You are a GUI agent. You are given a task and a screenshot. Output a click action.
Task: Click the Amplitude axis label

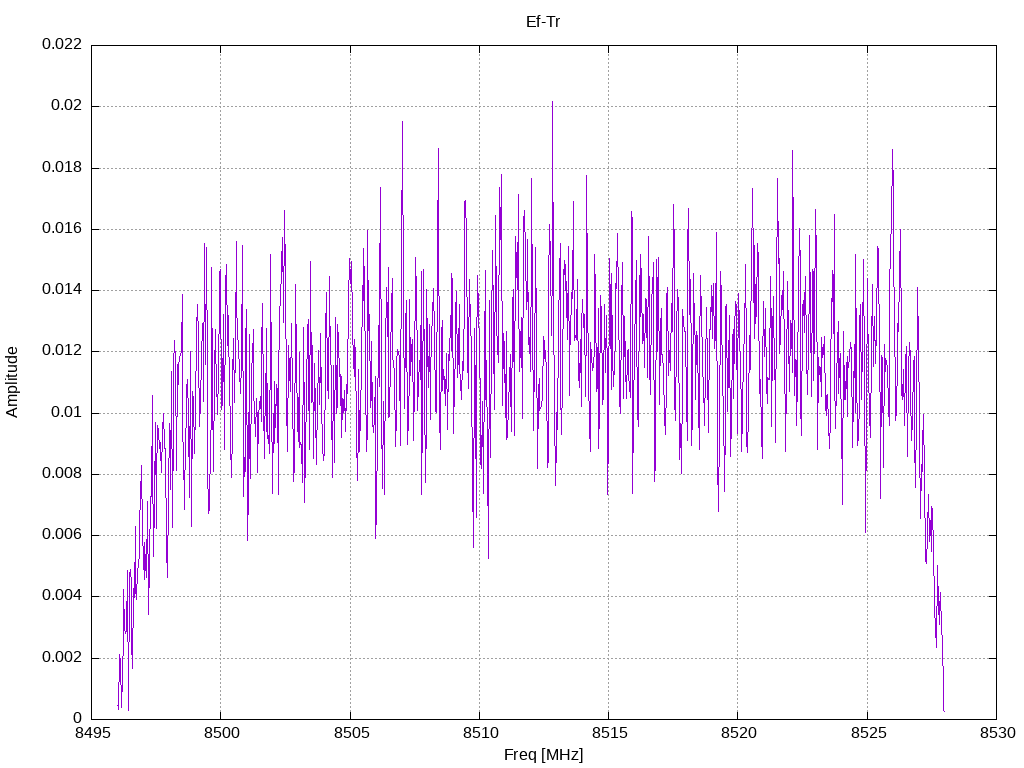tap(12, 382)
